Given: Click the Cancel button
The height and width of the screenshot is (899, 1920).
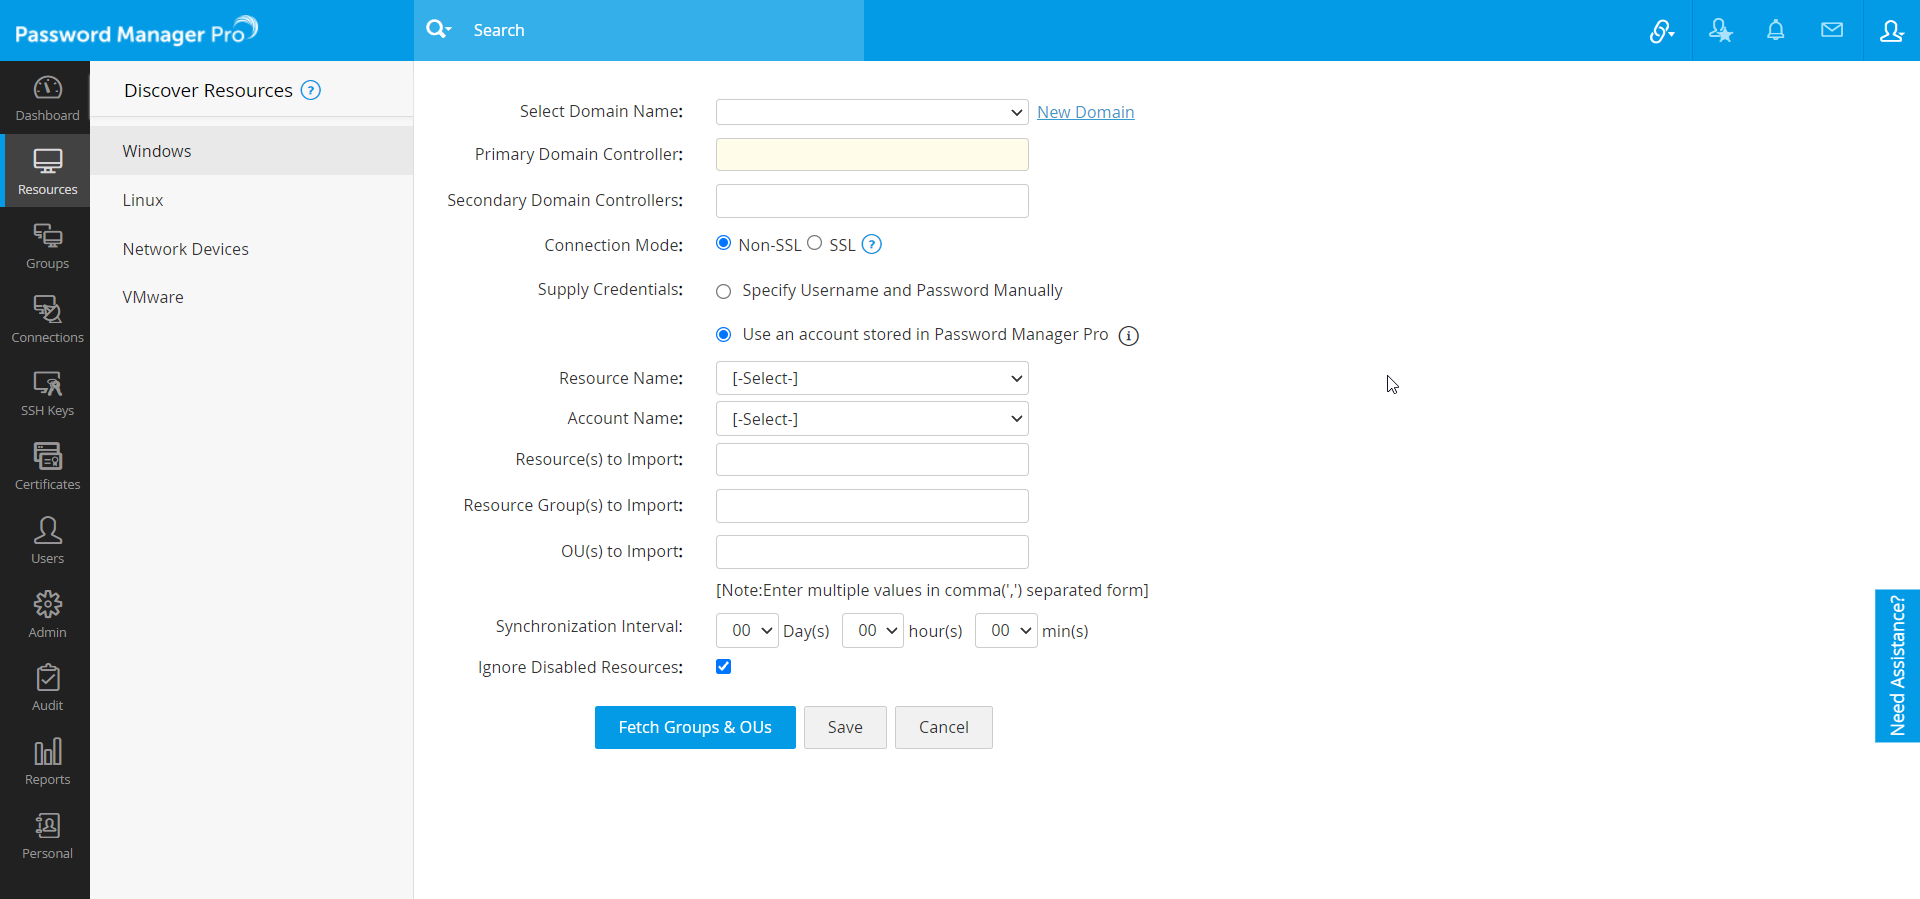Looking at the screenshot, I should [x=943, y=727].
